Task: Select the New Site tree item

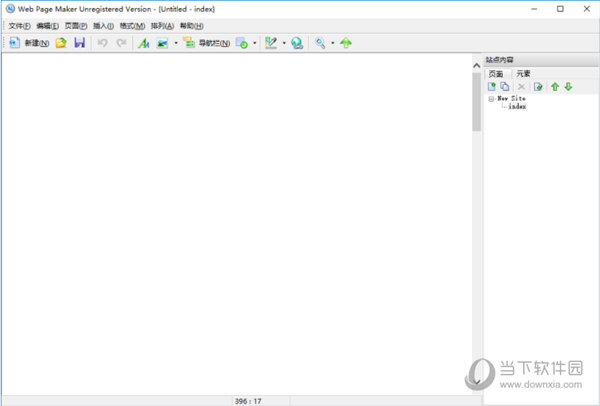Action: point(511,99)
